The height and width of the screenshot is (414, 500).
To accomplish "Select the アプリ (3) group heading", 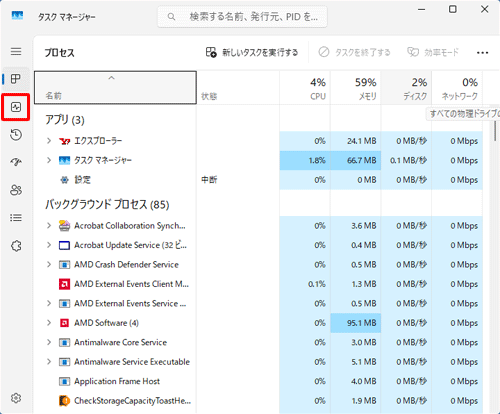I will 65,120.
